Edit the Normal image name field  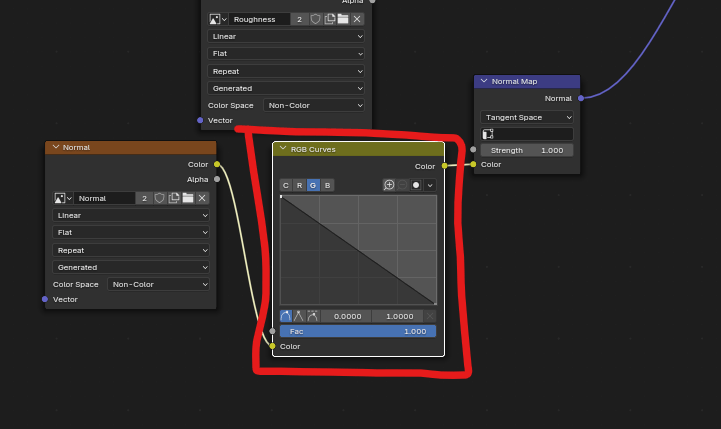coord(104,198)
